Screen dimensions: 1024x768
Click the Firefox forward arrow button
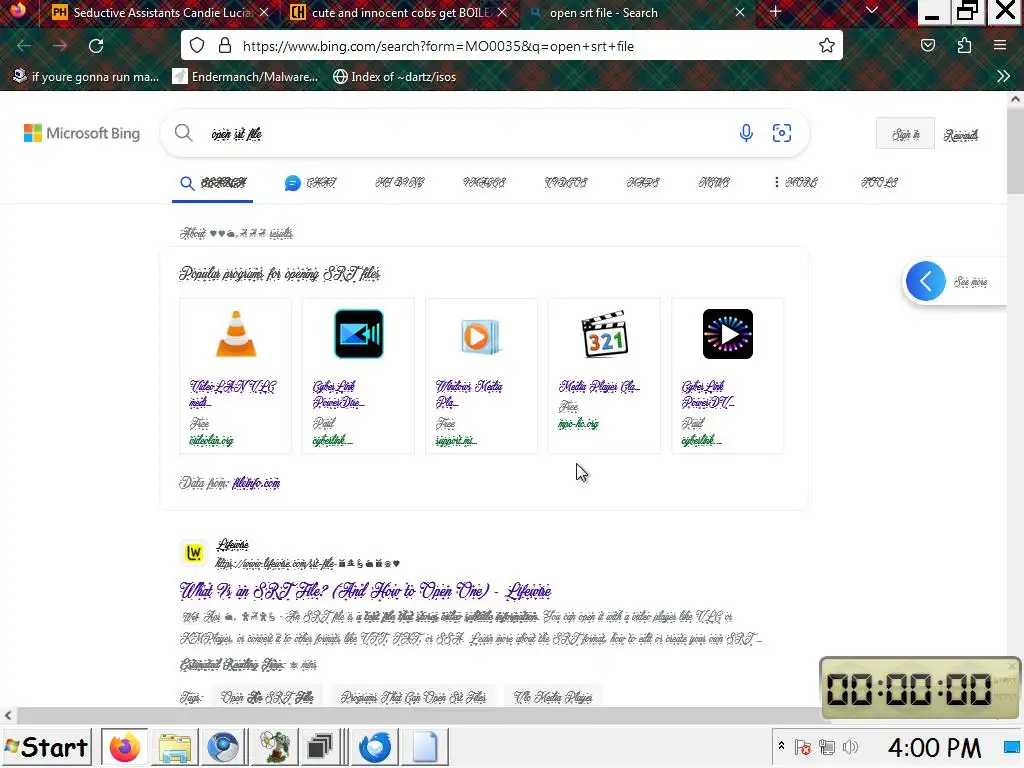tap(60, 46)
